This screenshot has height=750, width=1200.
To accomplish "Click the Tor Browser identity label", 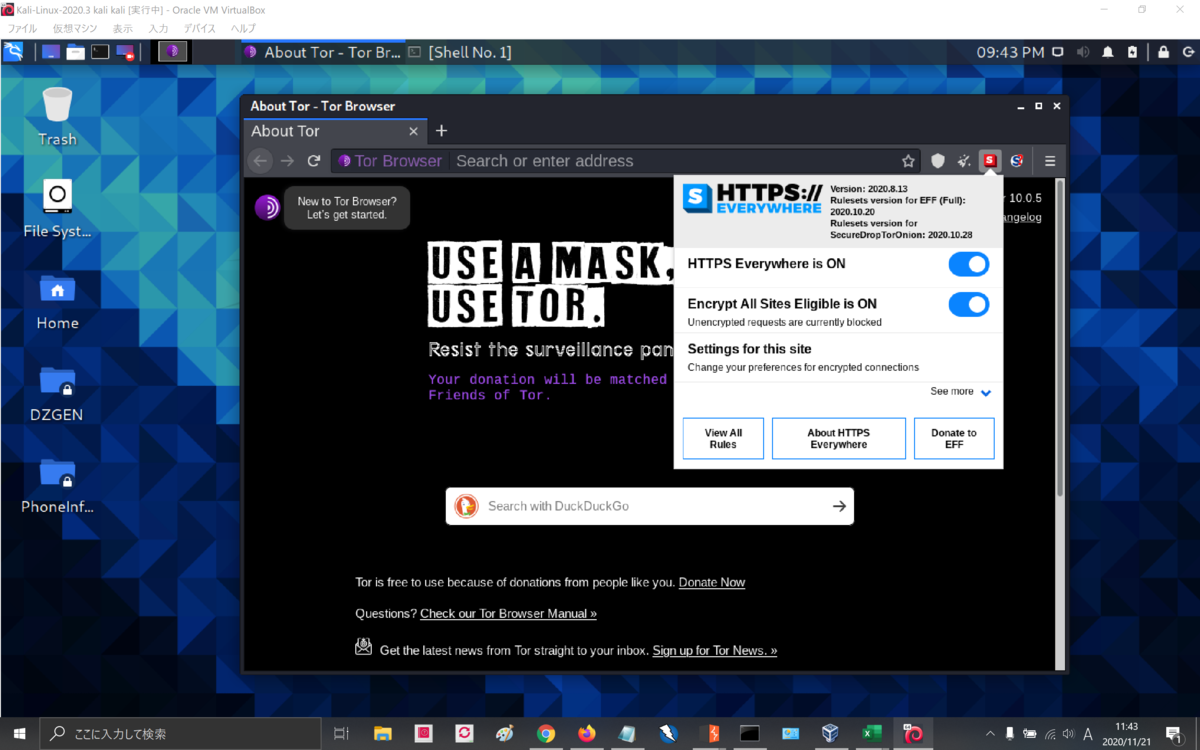I will (x=391, y=160).
